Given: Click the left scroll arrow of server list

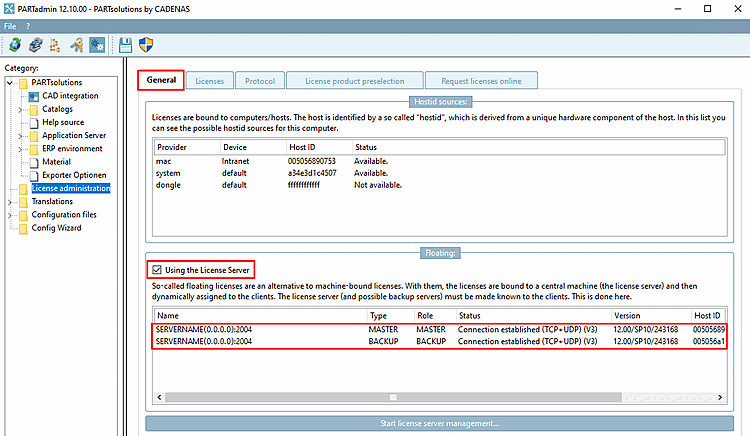Looking at the screenshot, I should [x=160, y=397].
